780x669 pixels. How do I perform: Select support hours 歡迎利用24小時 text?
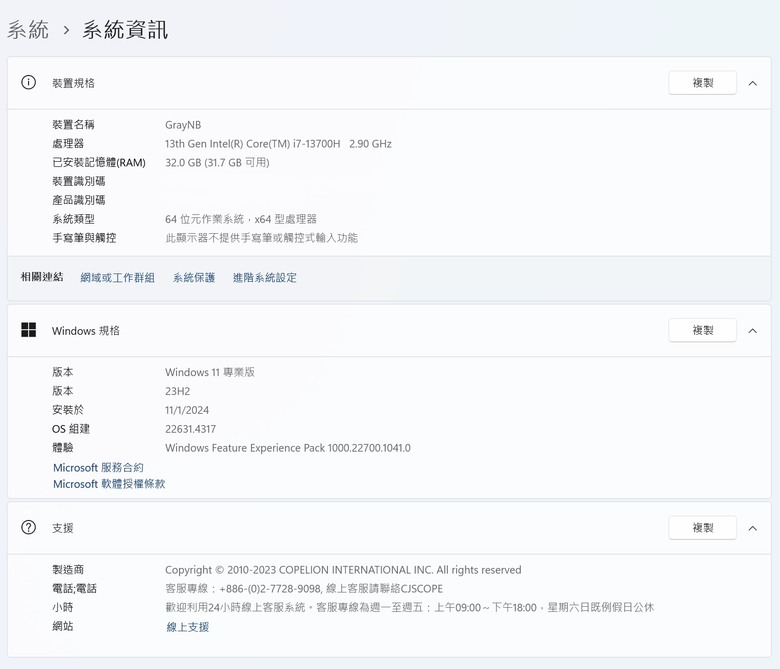click(x=409, y=608)
